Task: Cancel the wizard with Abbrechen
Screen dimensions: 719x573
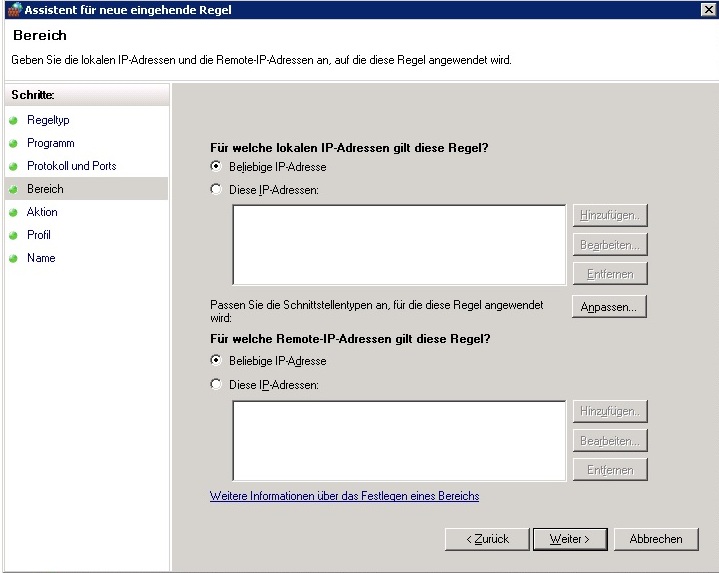Action: (x=656, y=539)
